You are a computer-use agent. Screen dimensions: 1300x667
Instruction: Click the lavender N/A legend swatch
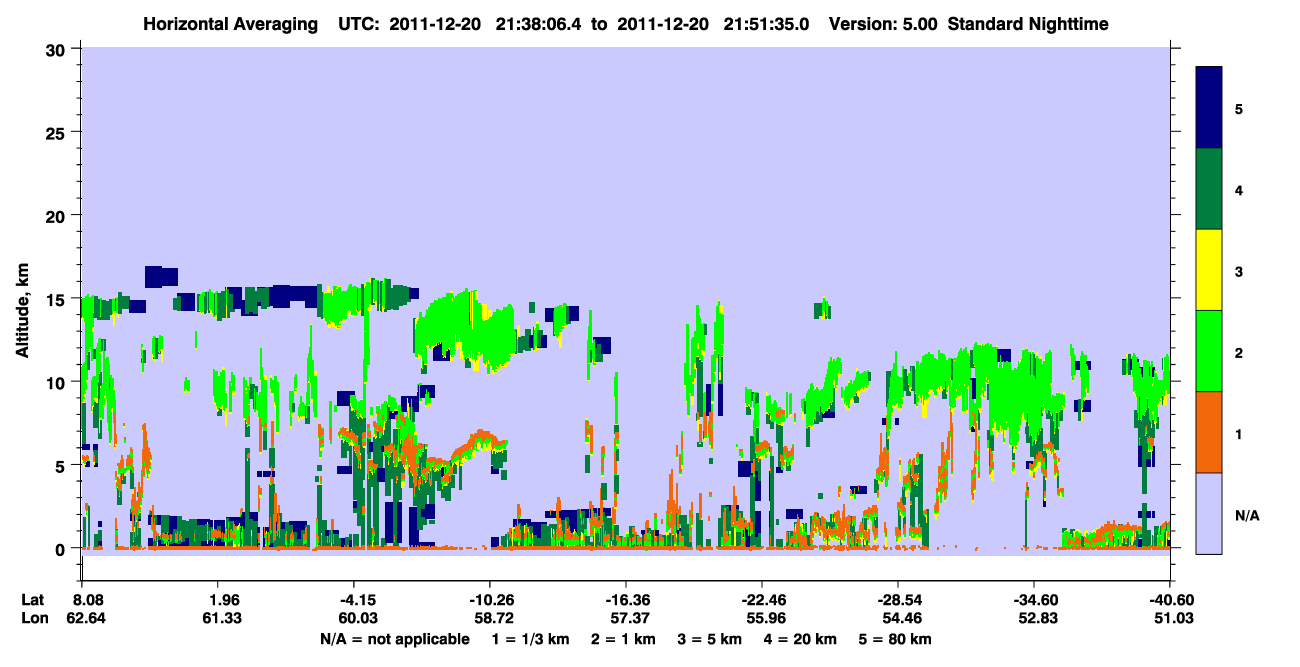pos(1209,513)
